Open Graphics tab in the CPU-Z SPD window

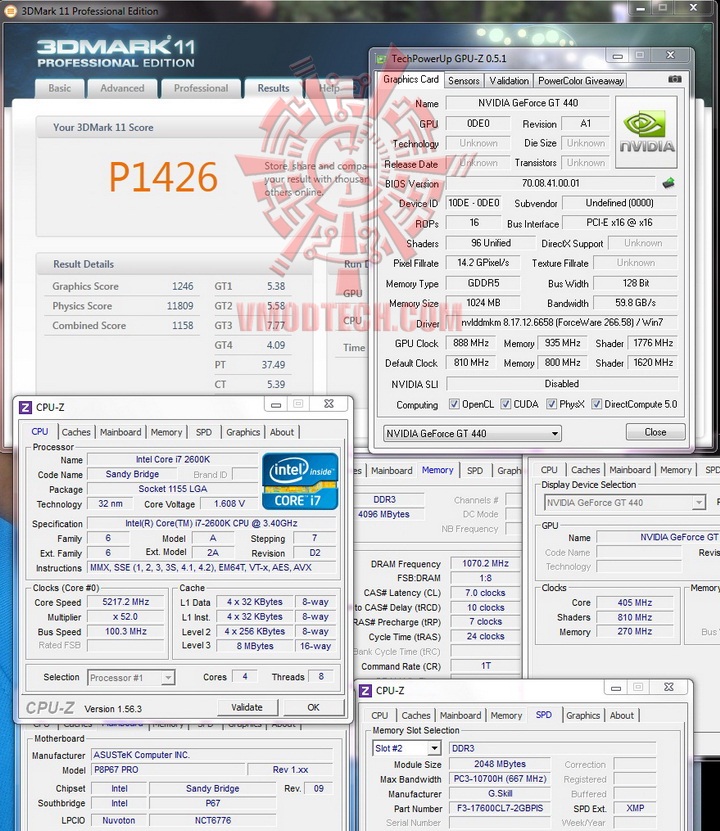pyautogui.click(x=583, y=715)
